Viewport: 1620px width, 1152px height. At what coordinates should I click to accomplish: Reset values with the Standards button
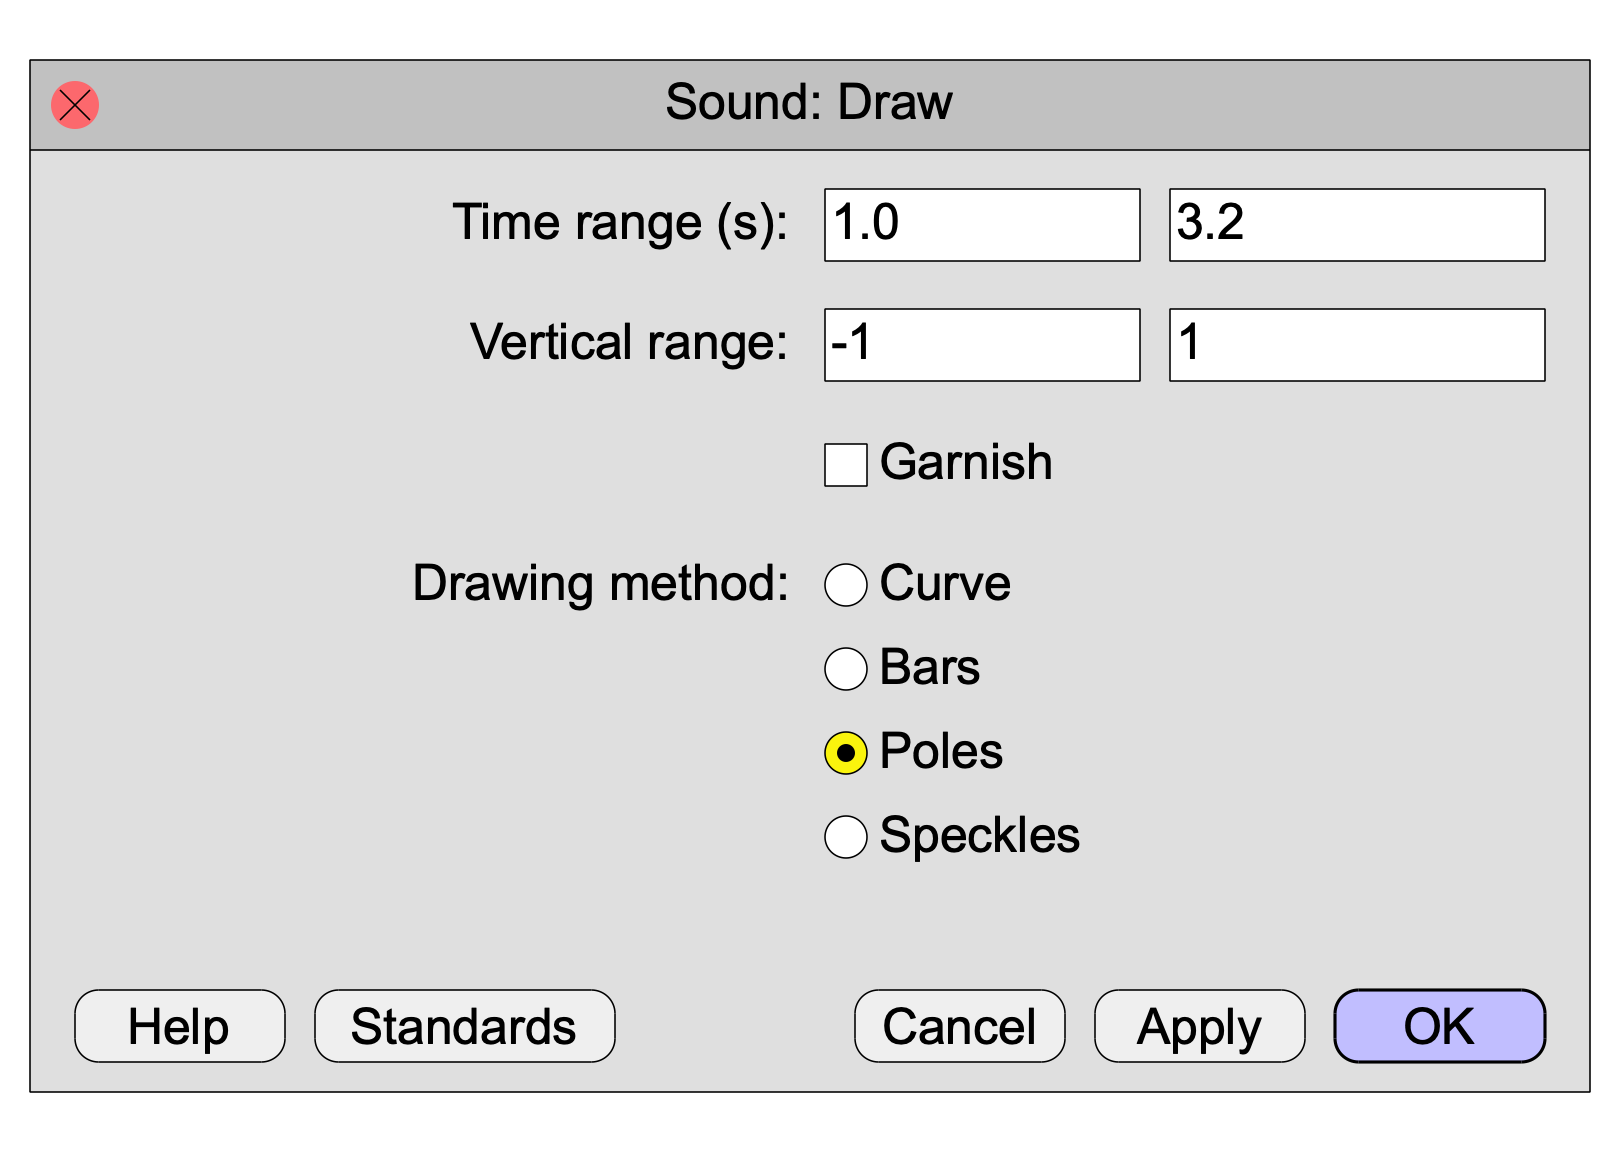click(x=465, y=1026)
